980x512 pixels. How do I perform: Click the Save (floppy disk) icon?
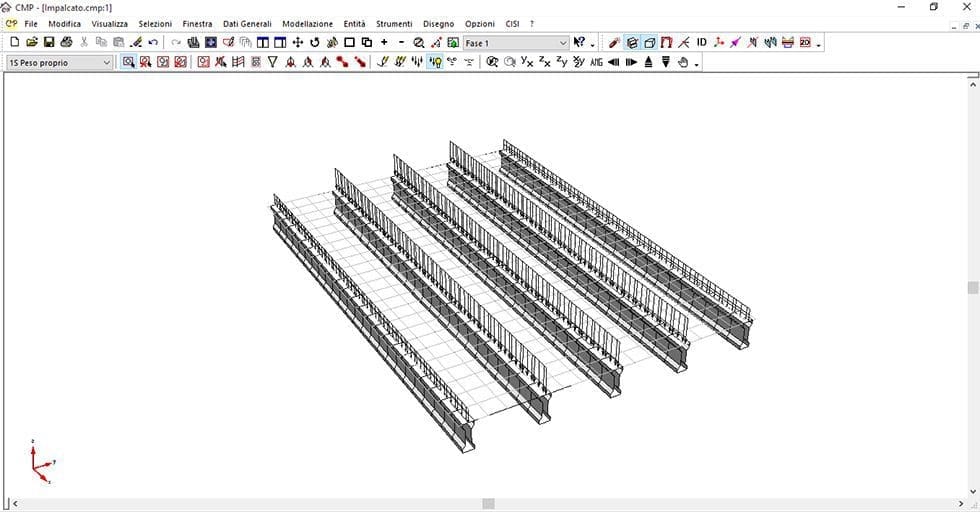pyautogui.click(x=48, y=43)
